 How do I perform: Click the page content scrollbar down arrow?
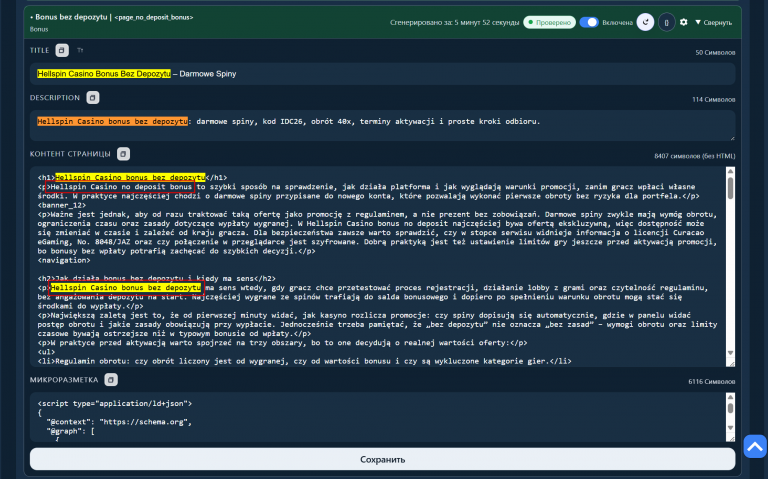(730, 353)
